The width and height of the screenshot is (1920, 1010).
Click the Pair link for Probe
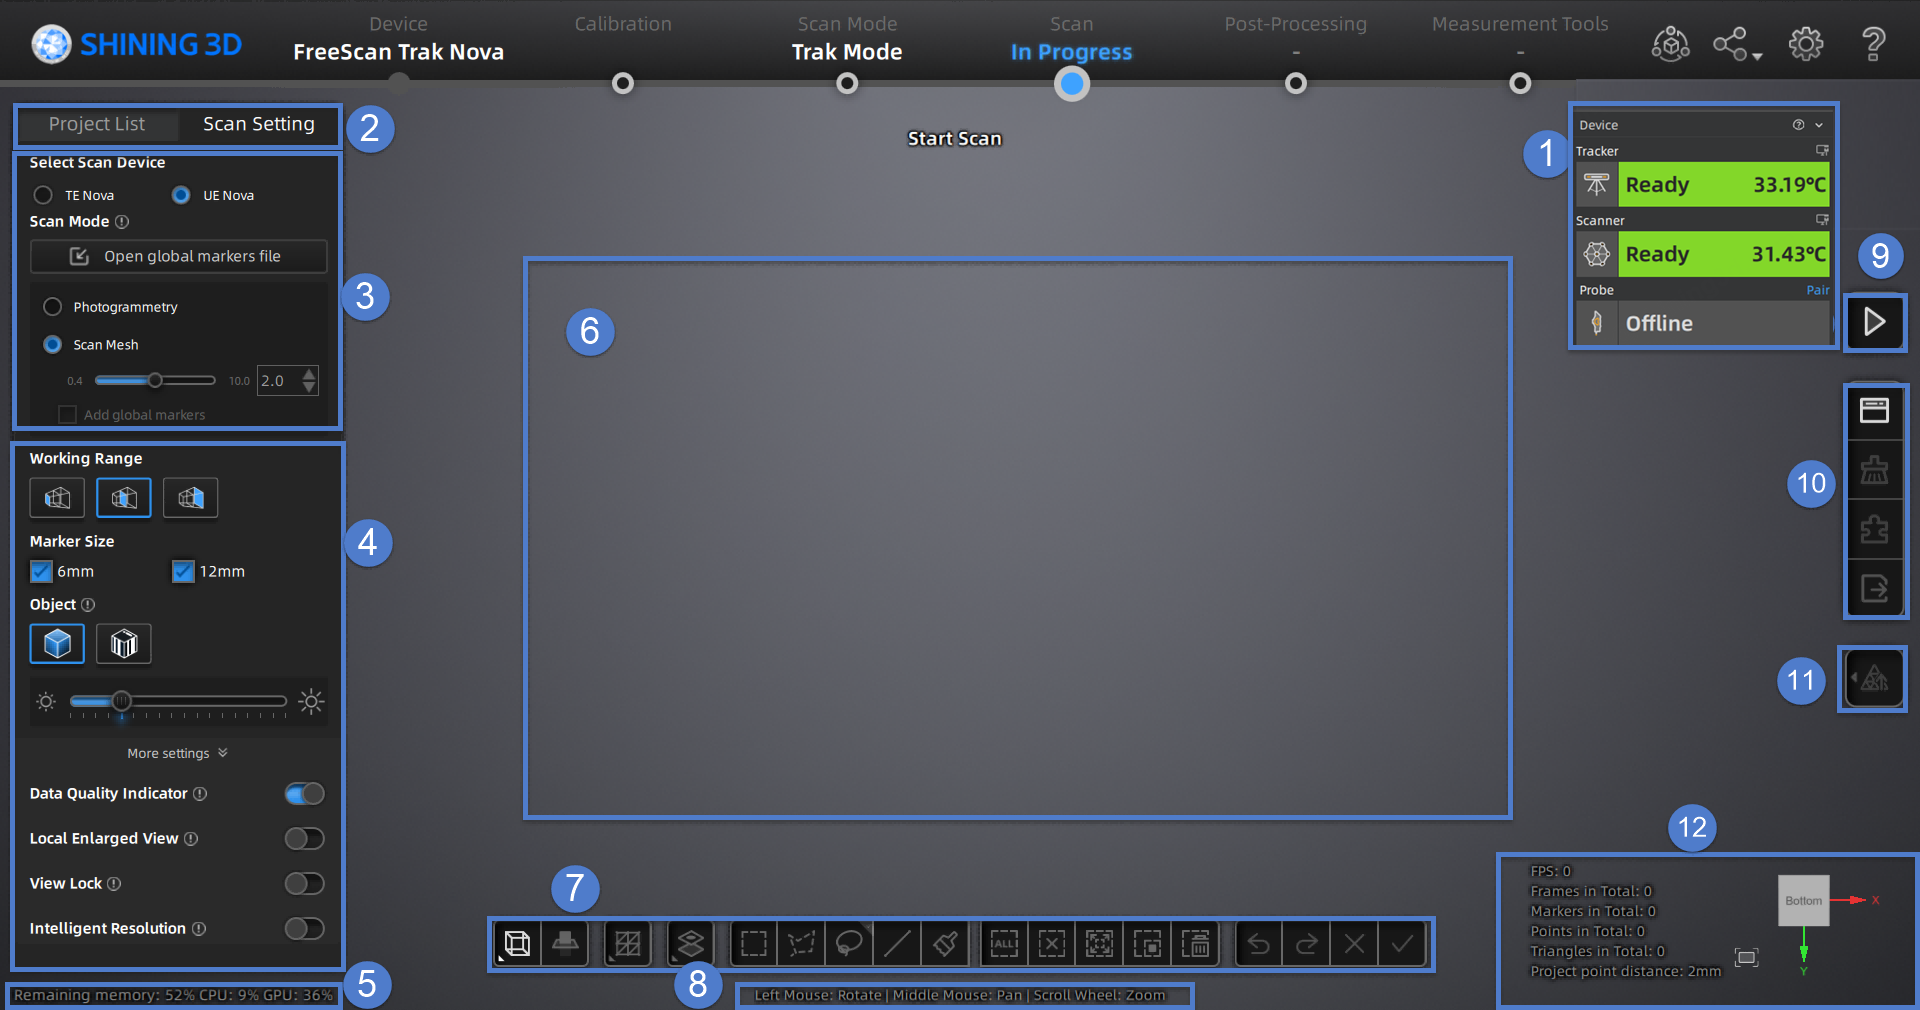click(1817, 290)
